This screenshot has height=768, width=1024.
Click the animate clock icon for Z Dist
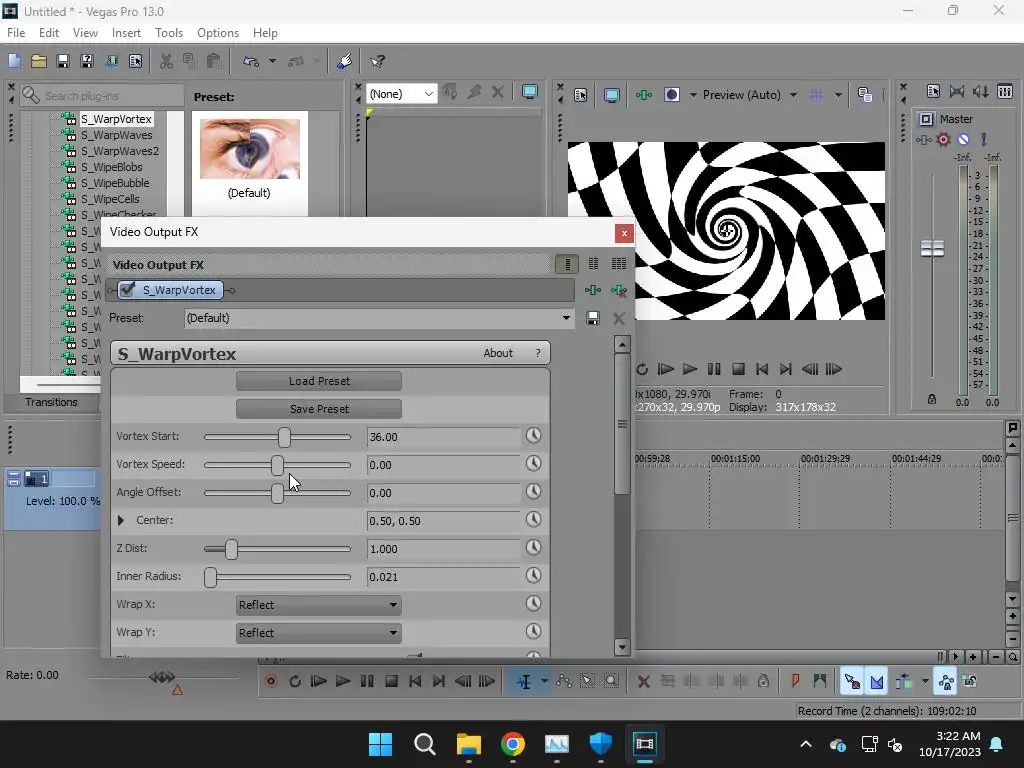534,547
